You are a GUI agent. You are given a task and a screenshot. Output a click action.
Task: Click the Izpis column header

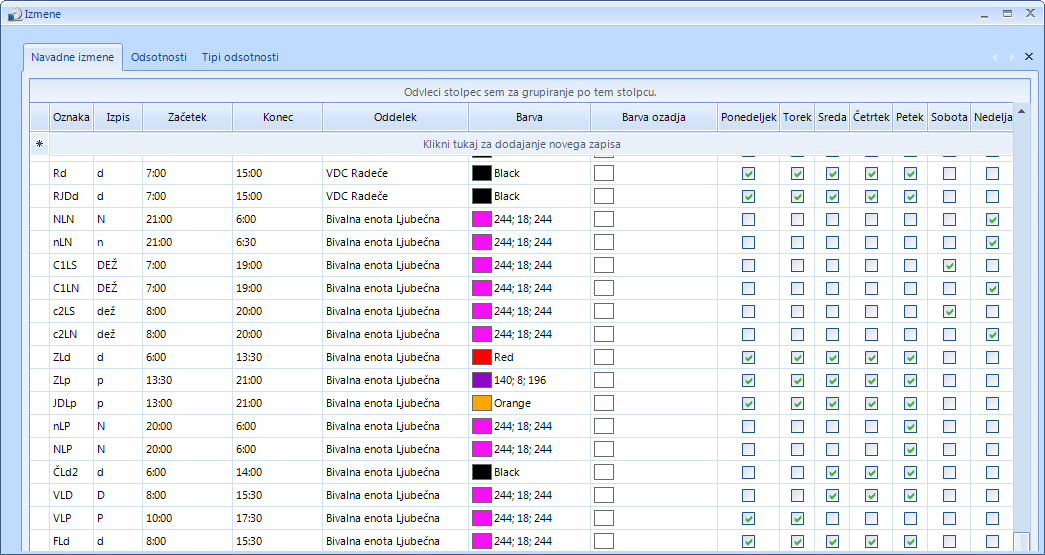pos(118,117)
